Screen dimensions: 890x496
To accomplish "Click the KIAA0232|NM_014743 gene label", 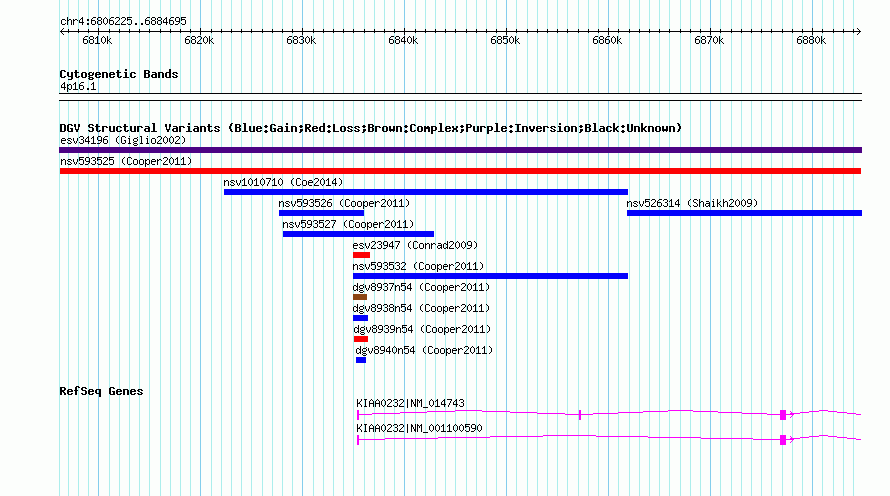I will tap(410, 403).
